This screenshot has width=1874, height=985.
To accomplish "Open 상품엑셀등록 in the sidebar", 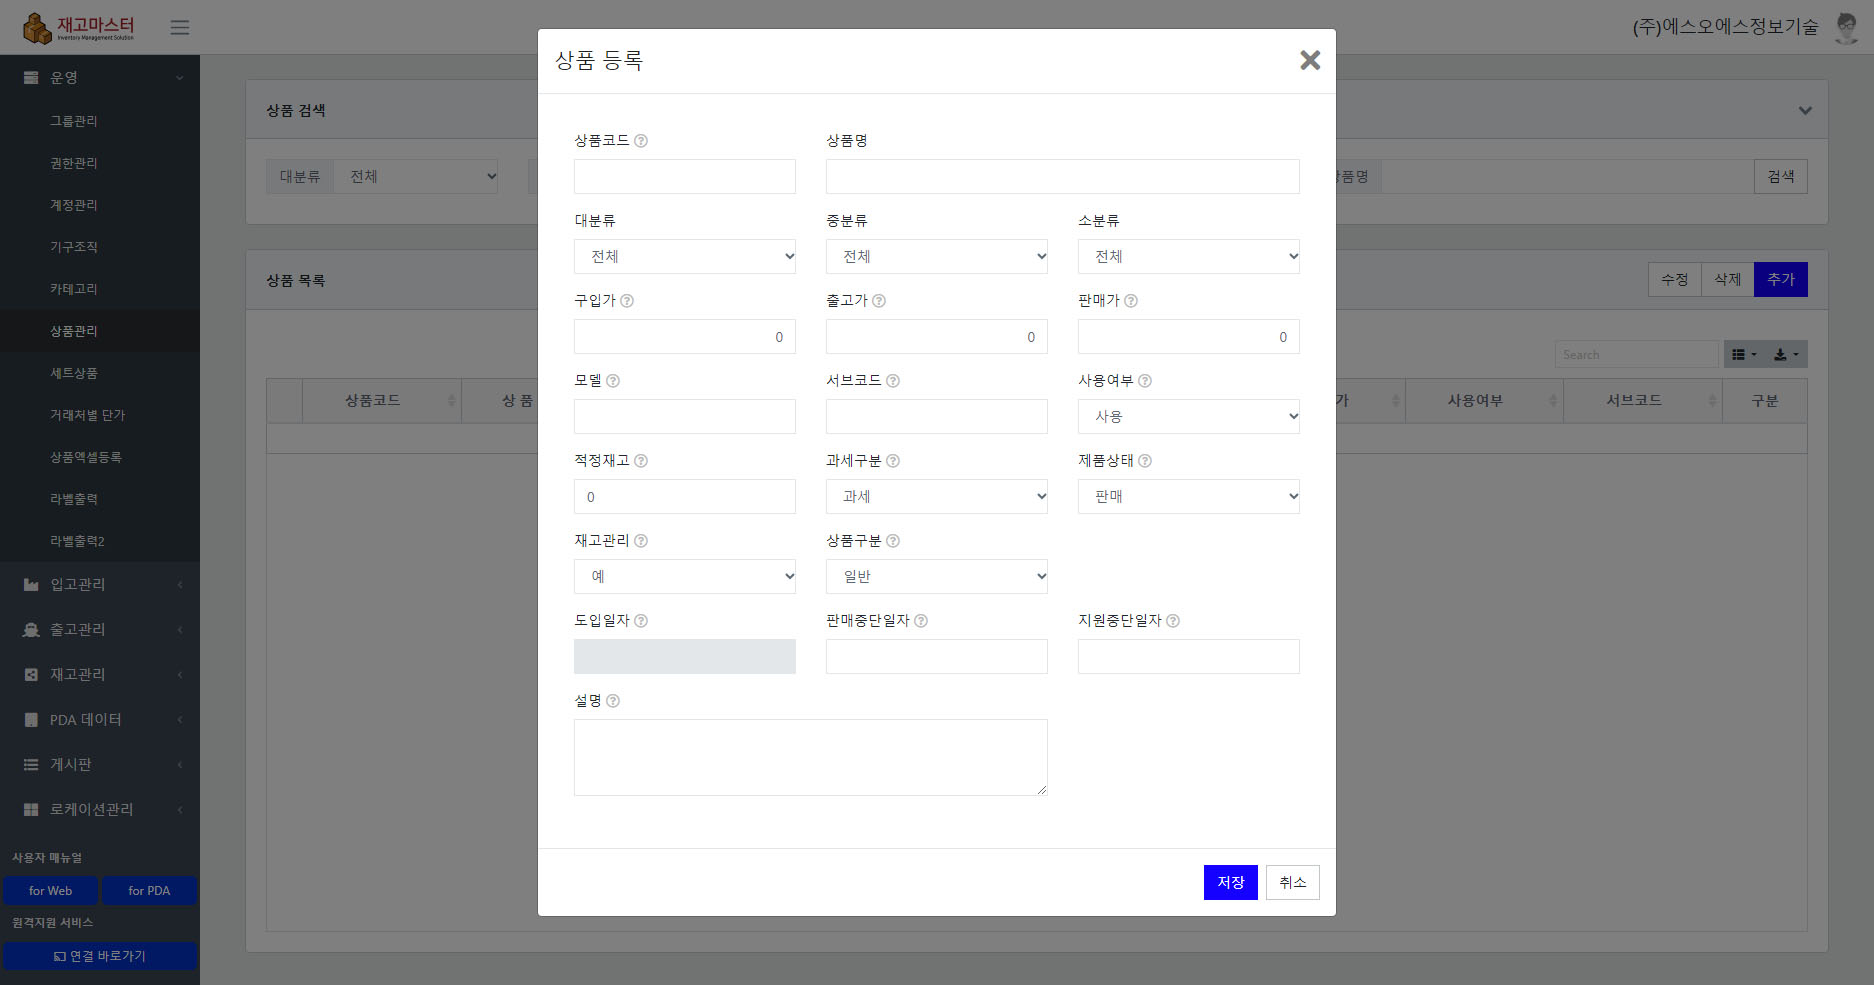I will click(x=100, y=457).
